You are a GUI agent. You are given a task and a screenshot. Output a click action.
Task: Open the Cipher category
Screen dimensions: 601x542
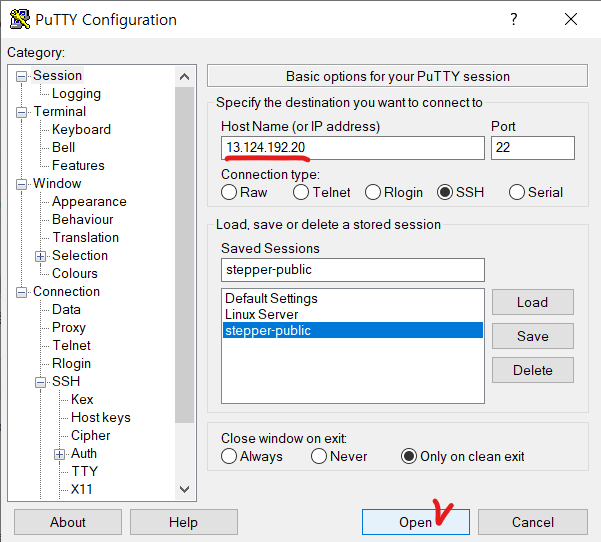tap(90, 436)
